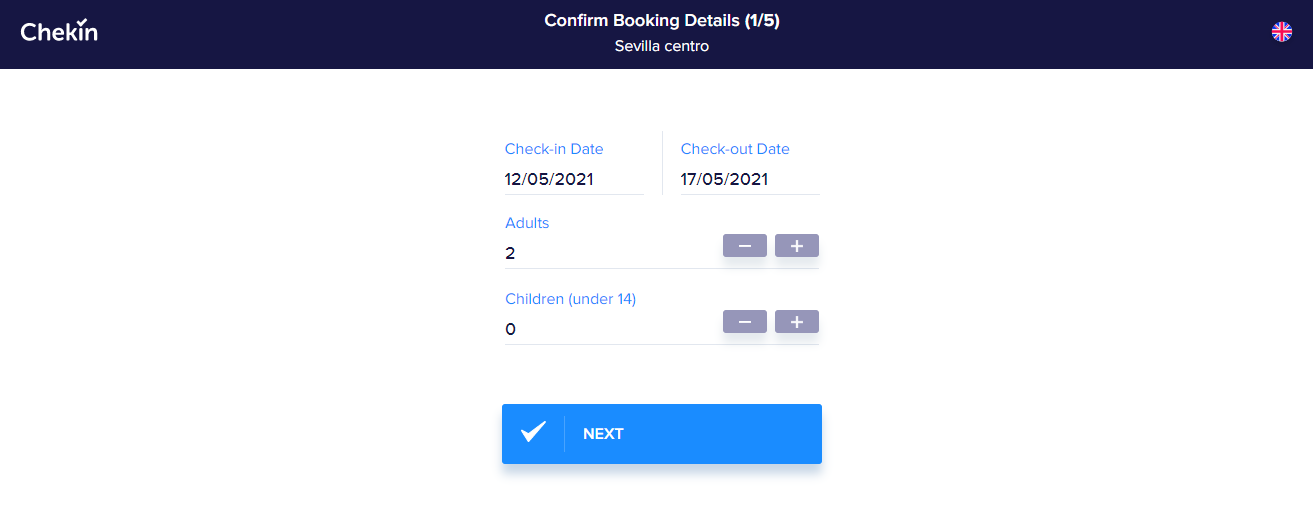
Task: Click the Adults label
Action: click(527, 223)
